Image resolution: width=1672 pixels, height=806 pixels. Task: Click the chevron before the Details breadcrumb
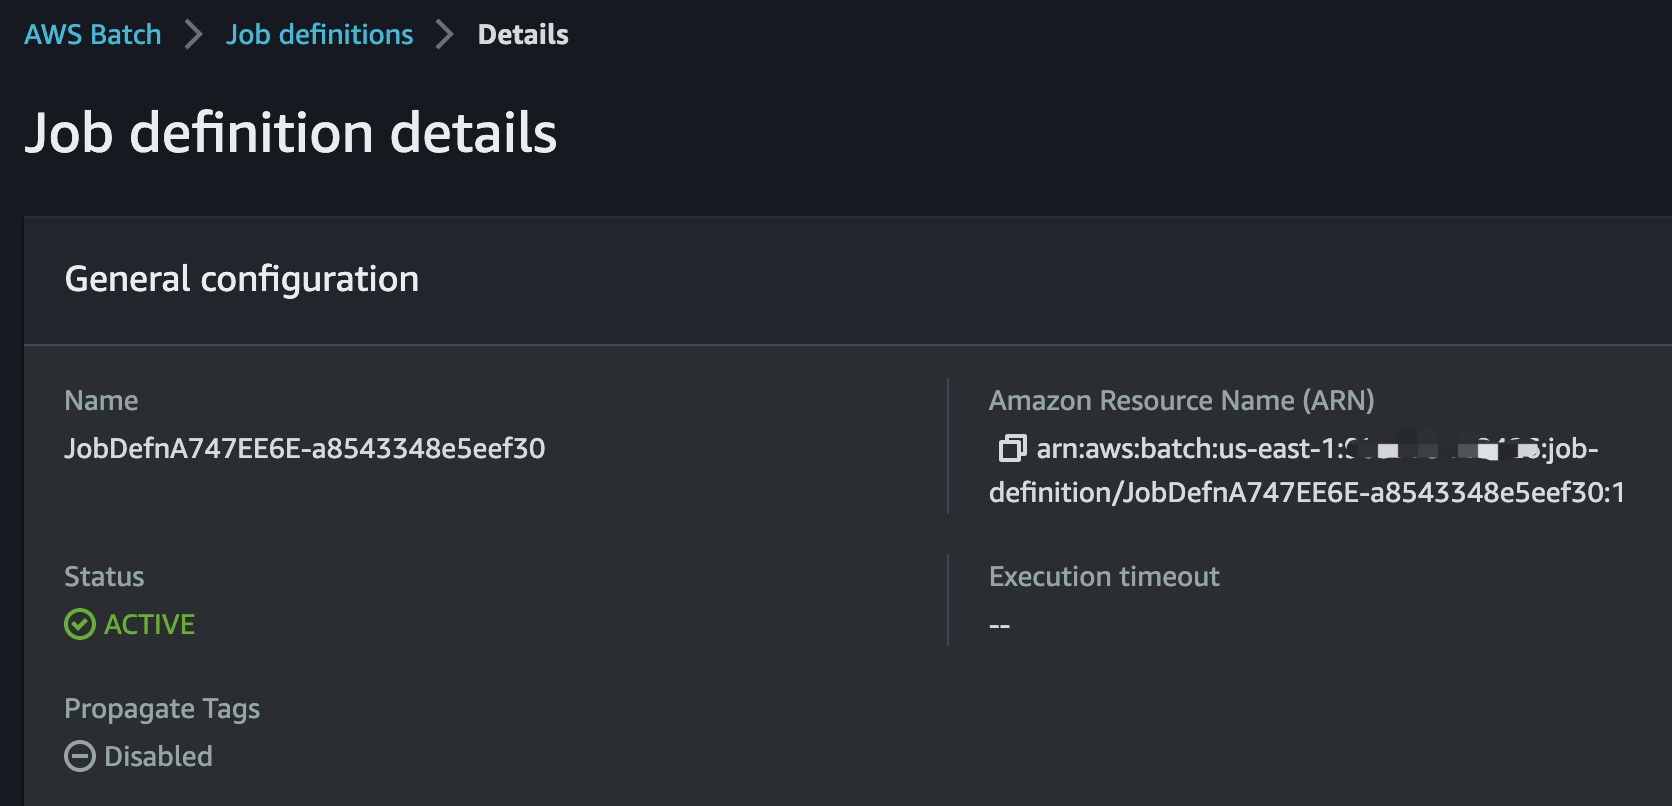(441, 34)
